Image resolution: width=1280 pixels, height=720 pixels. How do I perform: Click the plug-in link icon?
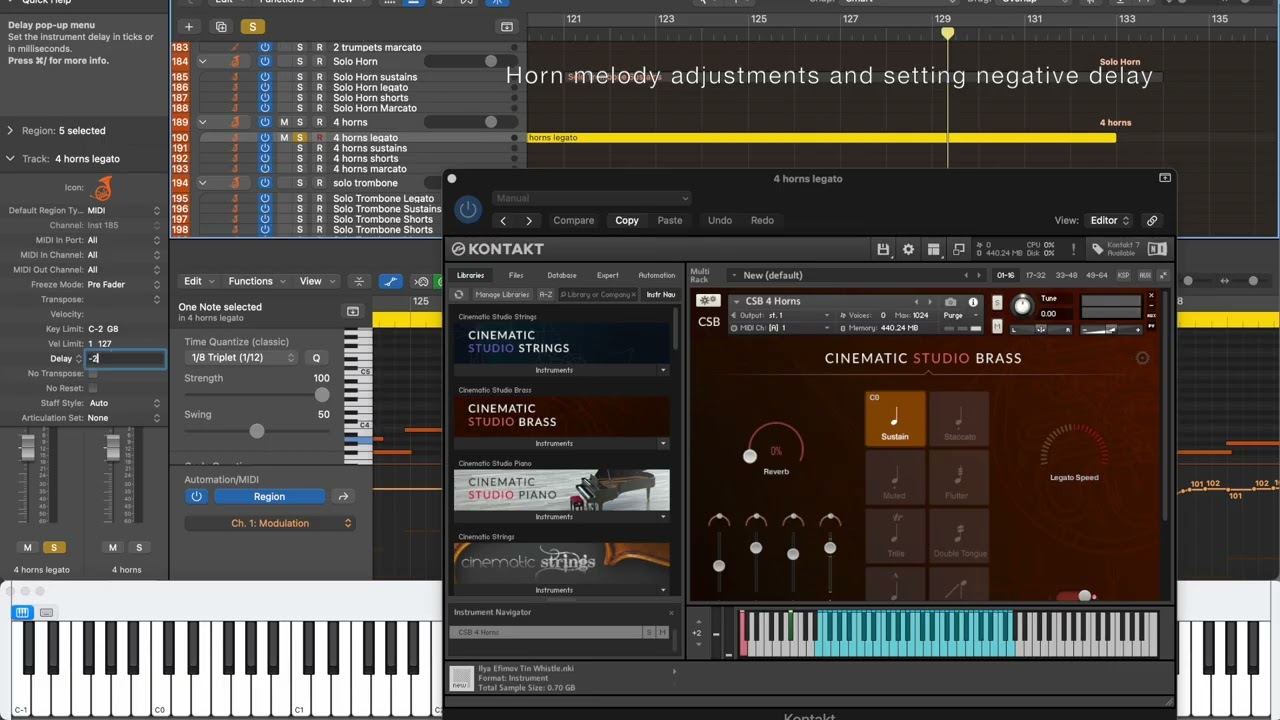(1152, 221)
